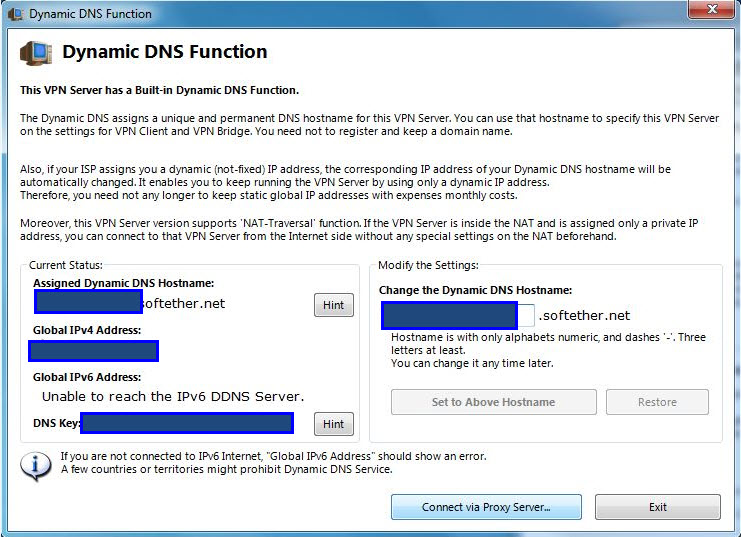The width and height of the screenshot is (741, 537).
Task: Click the small title bar application icon
Action: pos(15,14)
